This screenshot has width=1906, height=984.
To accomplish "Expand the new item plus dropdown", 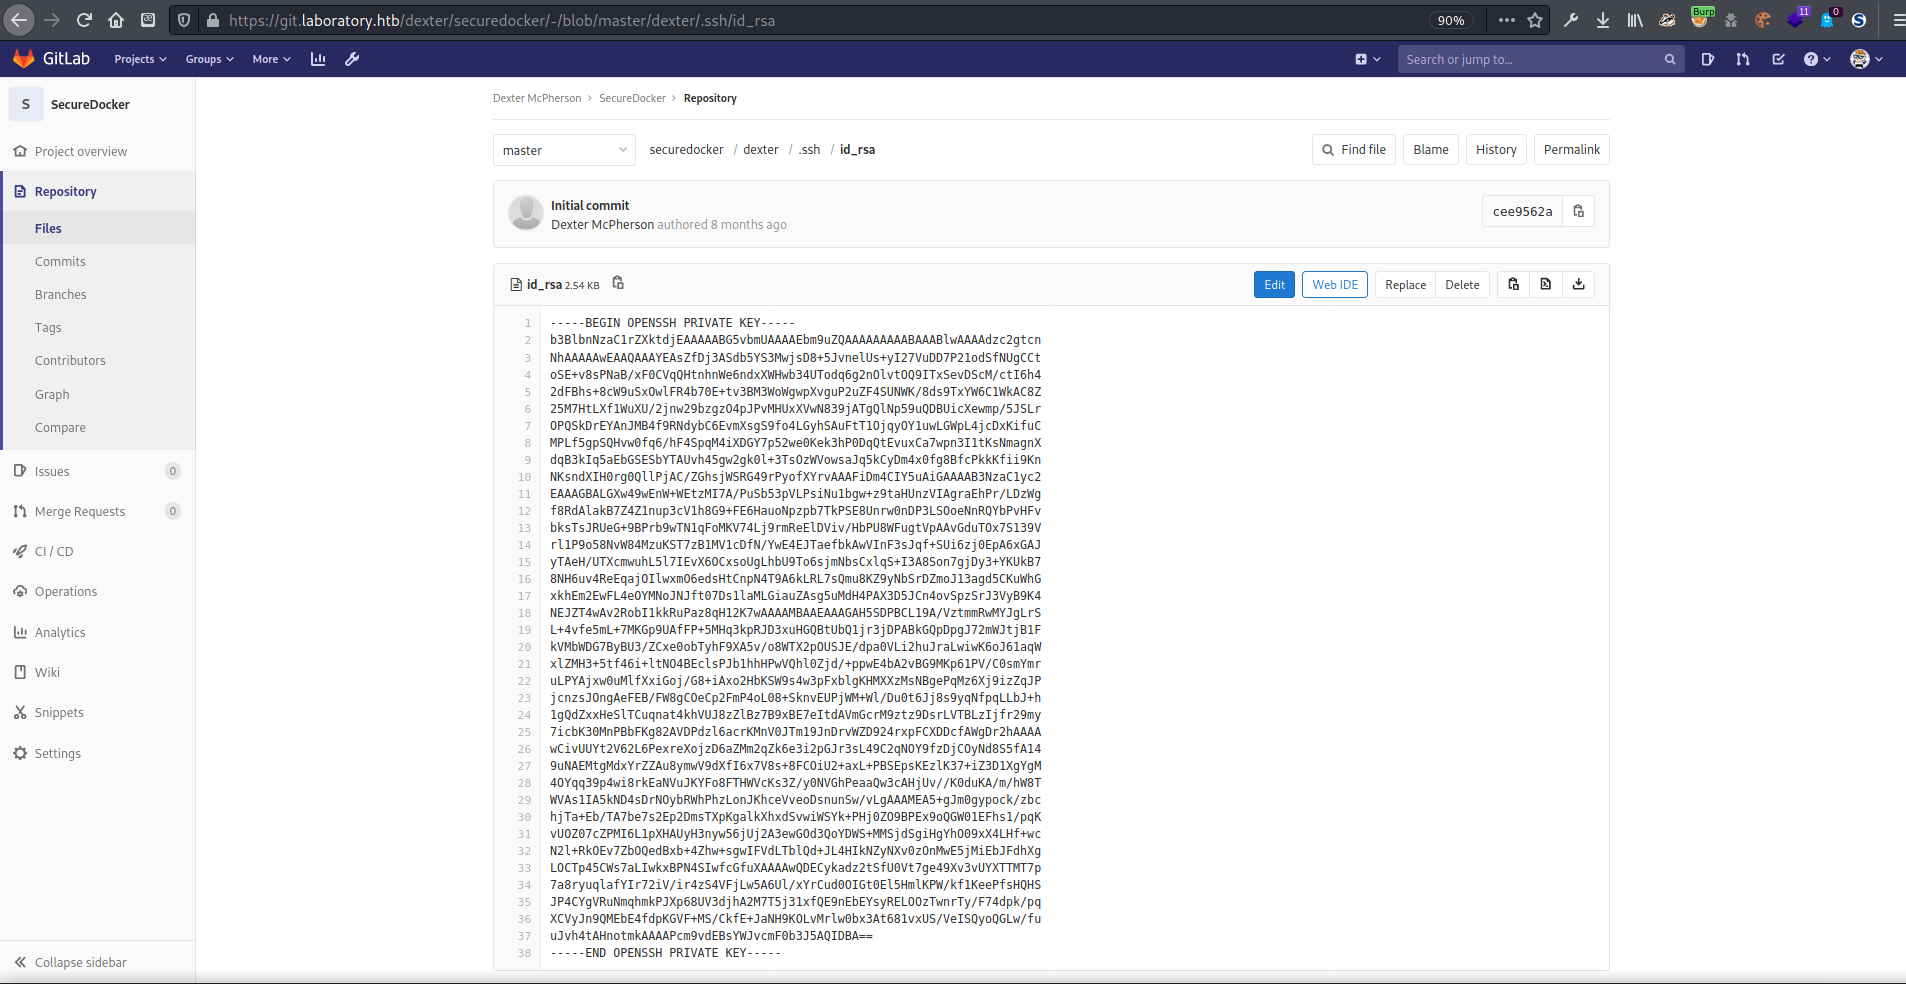I will 1366,59.
